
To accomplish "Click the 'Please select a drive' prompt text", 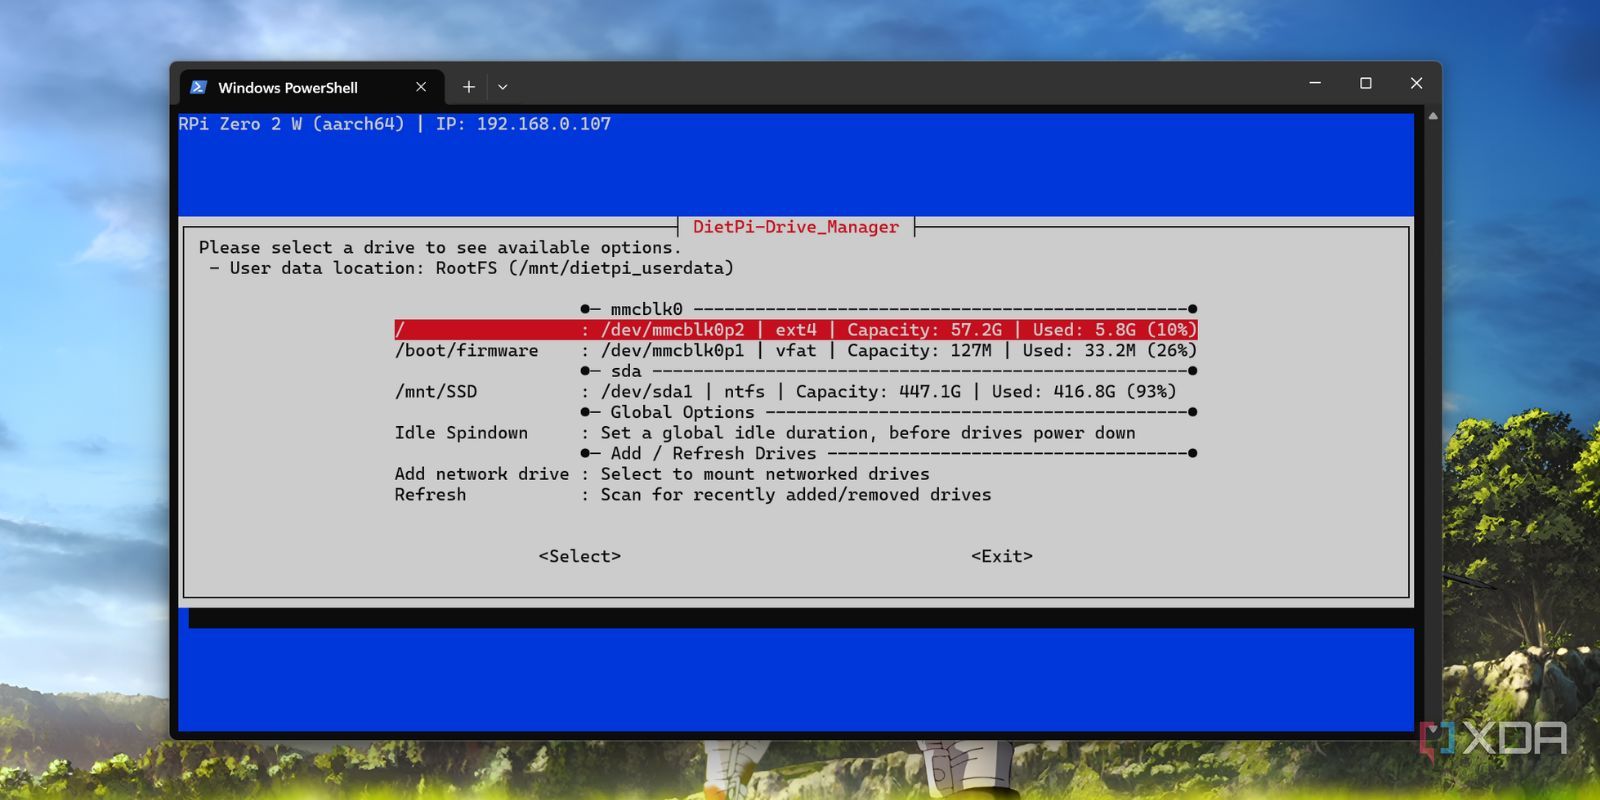I will pyautogui.click(x=440, y=247).
